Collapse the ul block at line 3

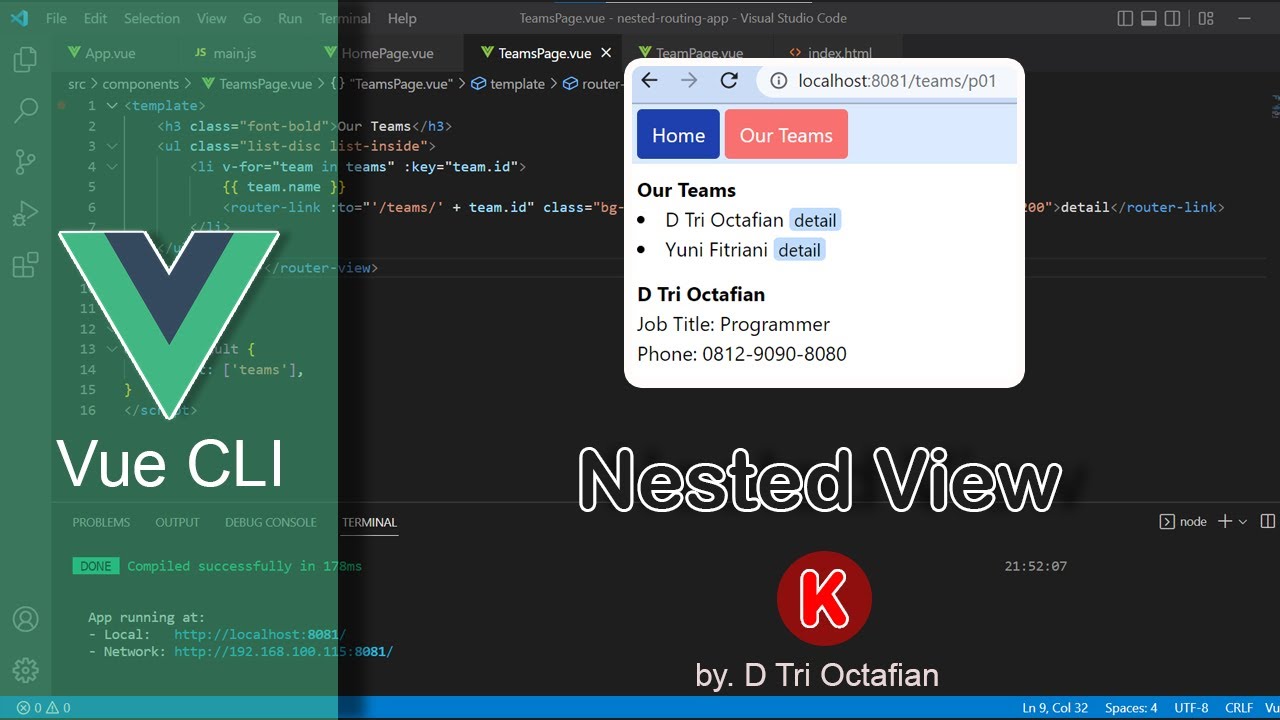pos(112,146)
